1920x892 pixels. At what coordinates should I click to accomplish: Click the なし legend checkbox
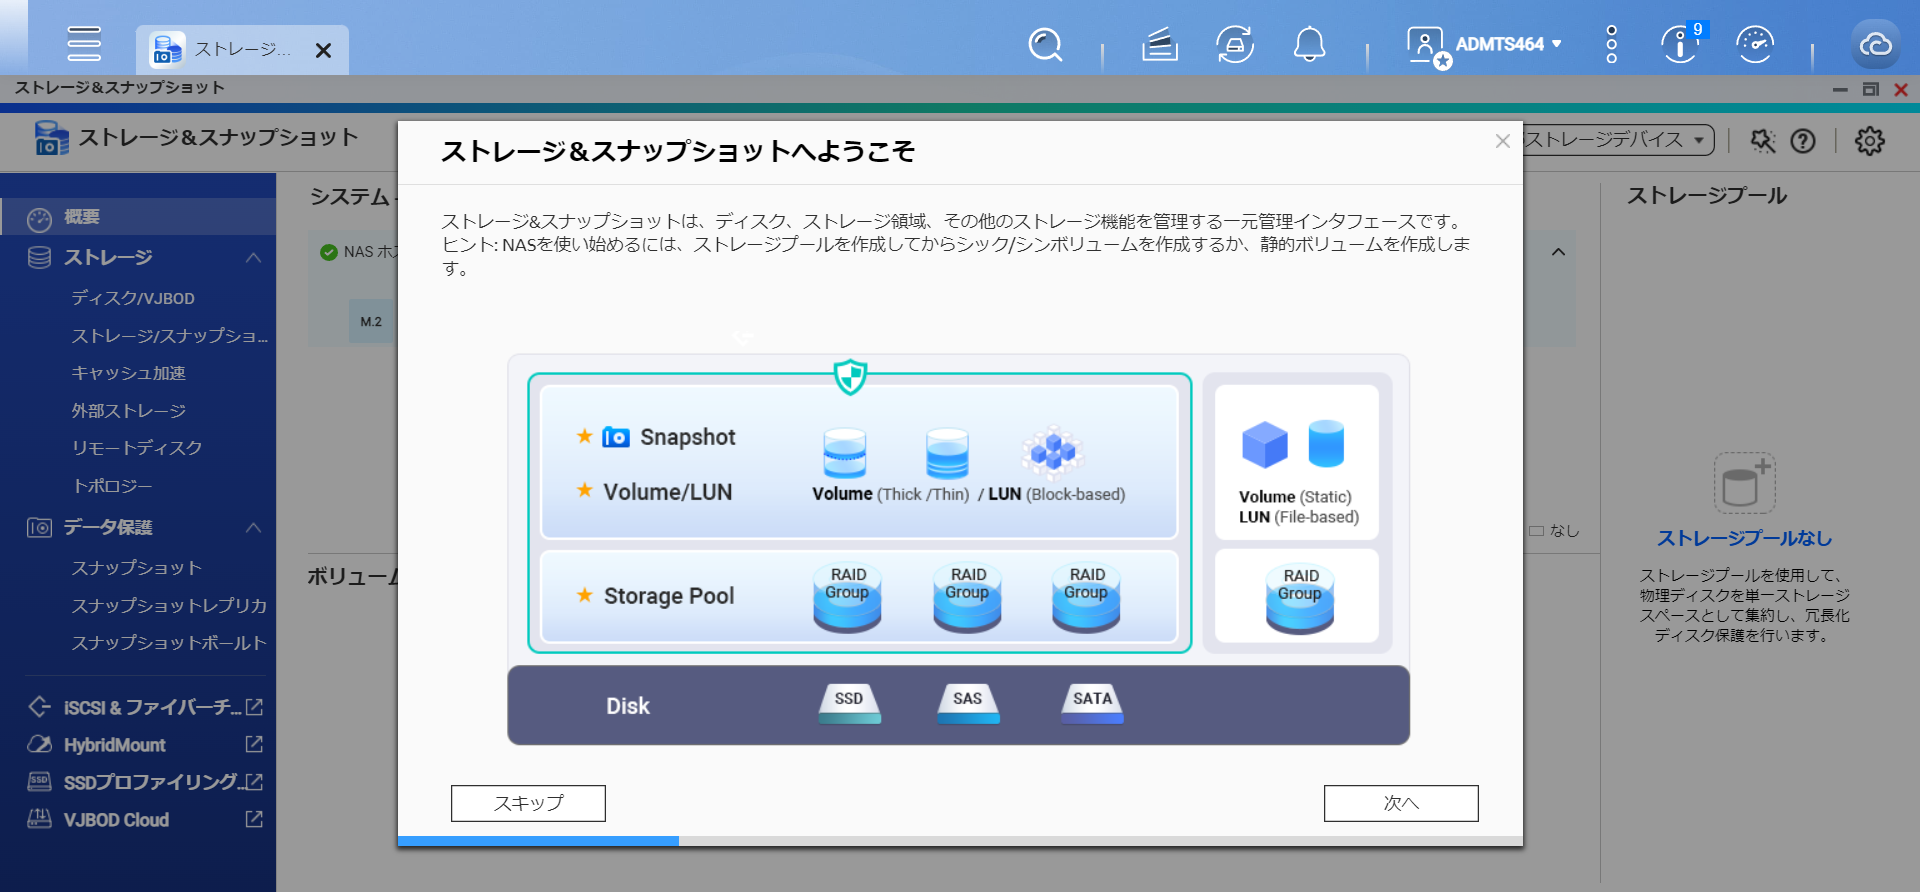(1537, 531)
